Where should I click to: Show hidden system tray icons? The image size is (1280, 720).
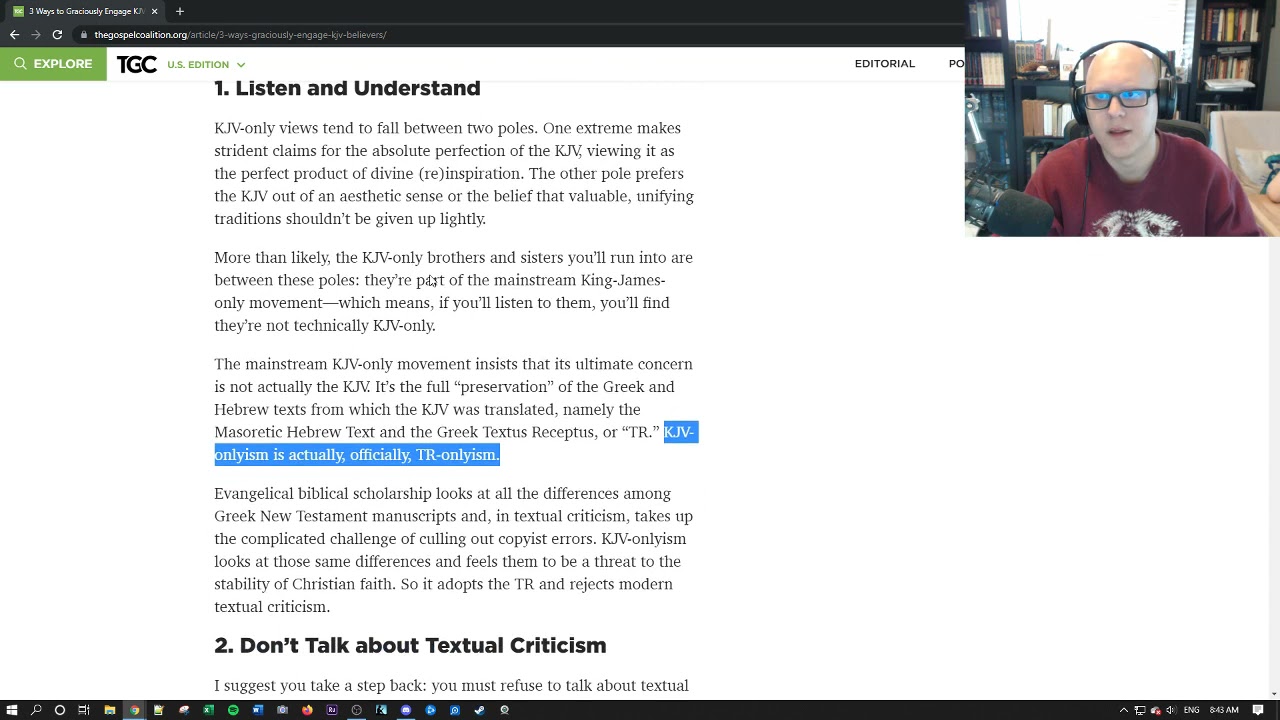(x=1124, y=710)
